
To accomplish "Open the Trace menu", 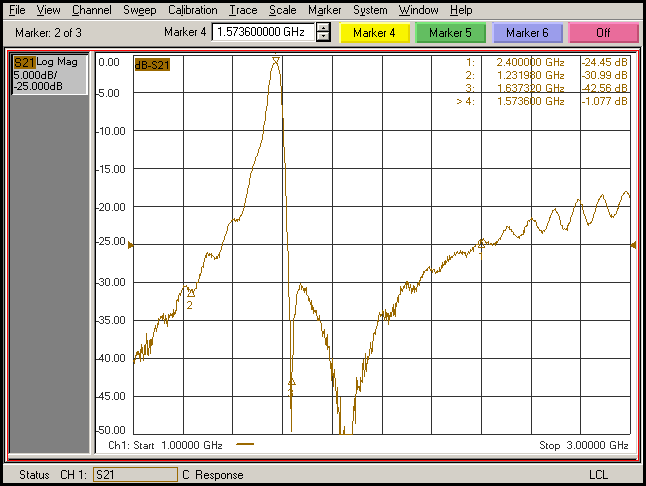I will coord(243,10).
